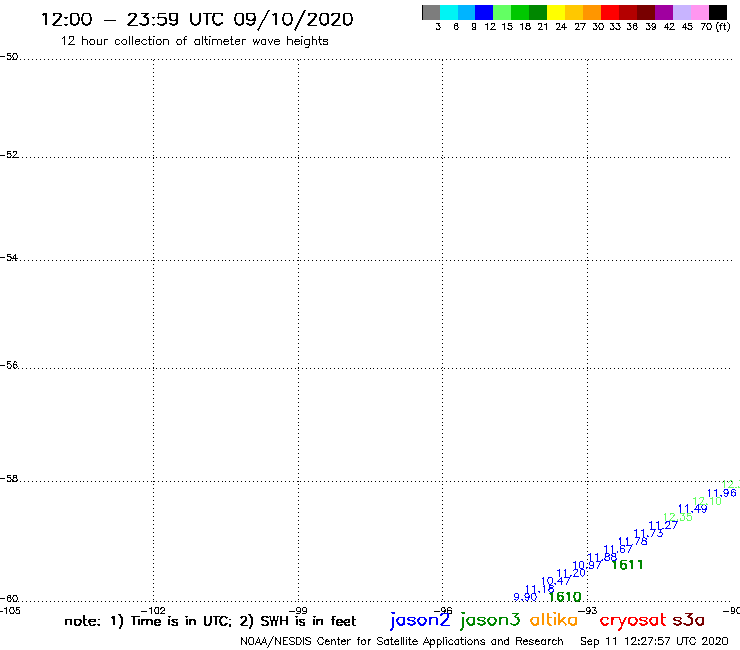Click the bold green '1610' time marker
740x650 pixels.
(x=565, y=597)
